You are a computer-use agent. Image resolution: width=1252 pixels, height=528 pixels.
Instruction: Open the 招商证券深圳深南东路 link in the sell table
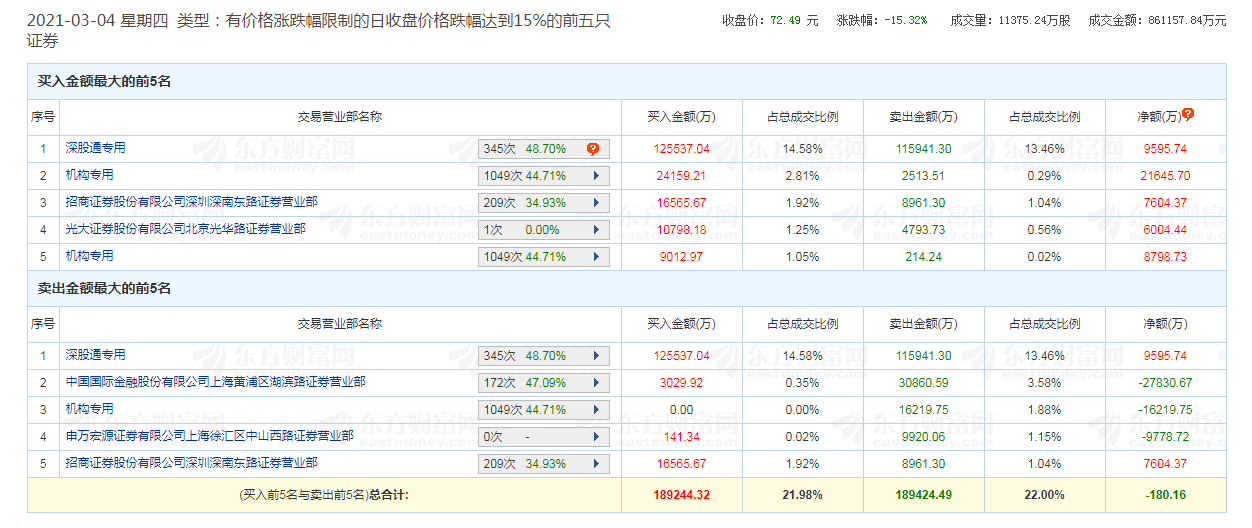click(x=191, y=463)
